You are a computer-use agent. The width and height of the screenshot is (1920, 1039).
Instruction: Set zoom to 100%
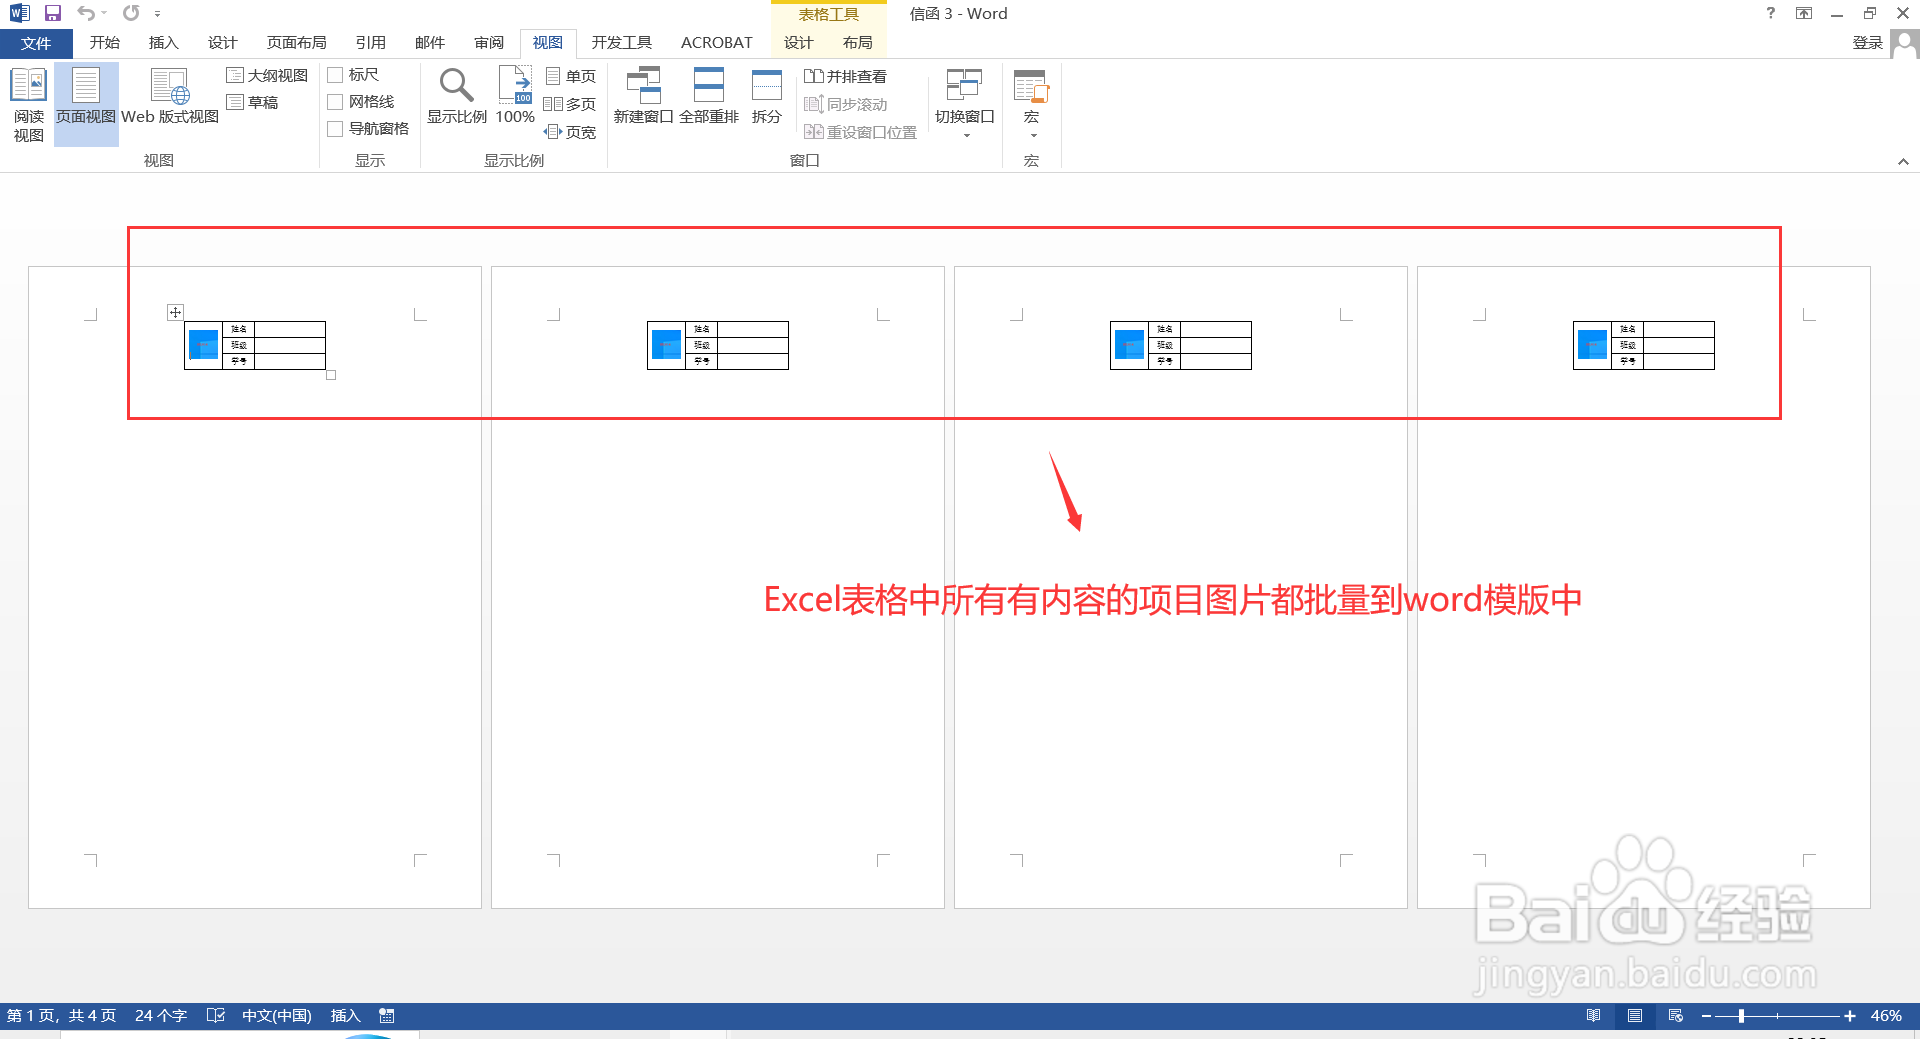(x=514, y=95)
